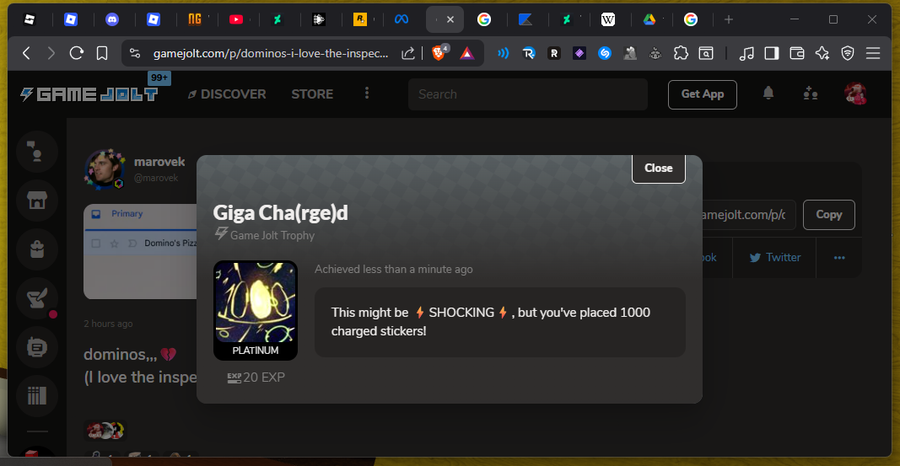Open the Game Jolt logo home link
Image resolution: width=900 pixels, height=466 pixels.
coord(89,94)
